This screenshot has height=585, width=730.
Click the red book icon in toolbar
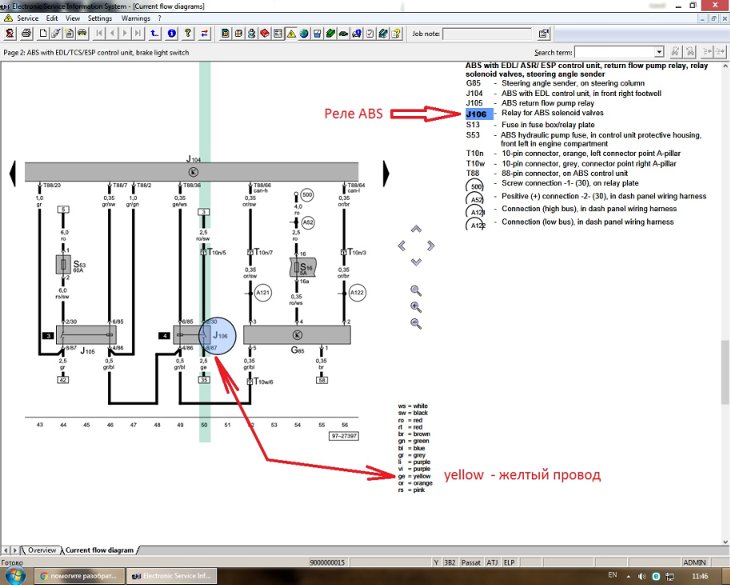coord(264,34)
